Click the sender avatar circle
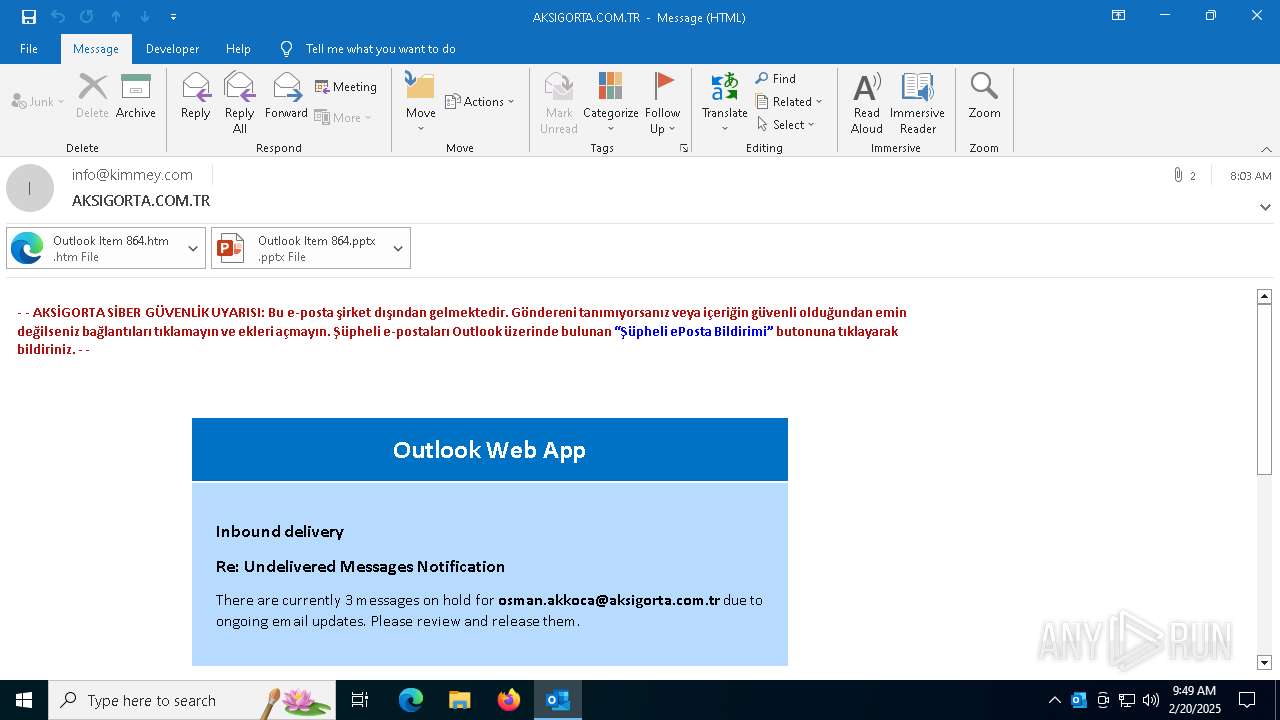 (30, 188)
